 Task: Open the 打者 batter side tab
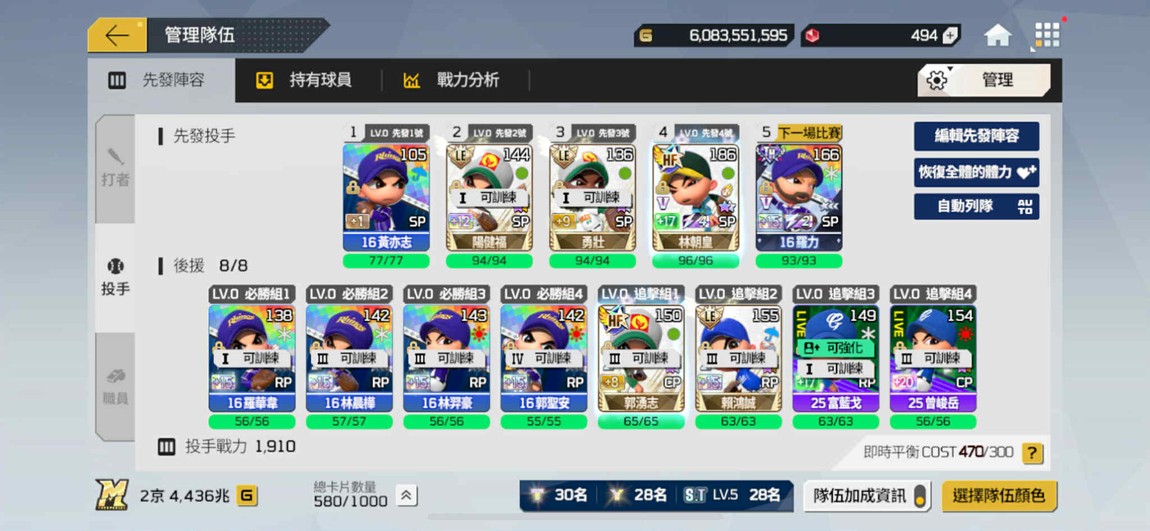[x=114, y=168]
